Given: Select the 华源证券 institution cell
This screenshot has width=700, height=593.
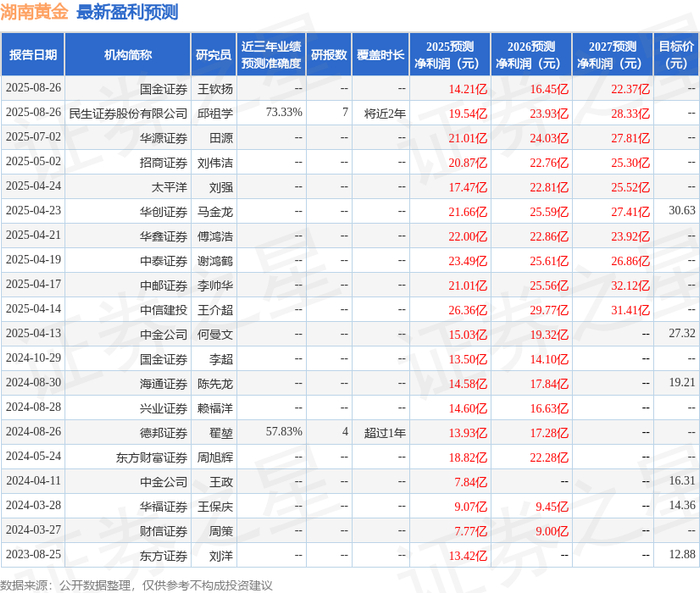Looking at the screenshot, I should coord(163,138).
